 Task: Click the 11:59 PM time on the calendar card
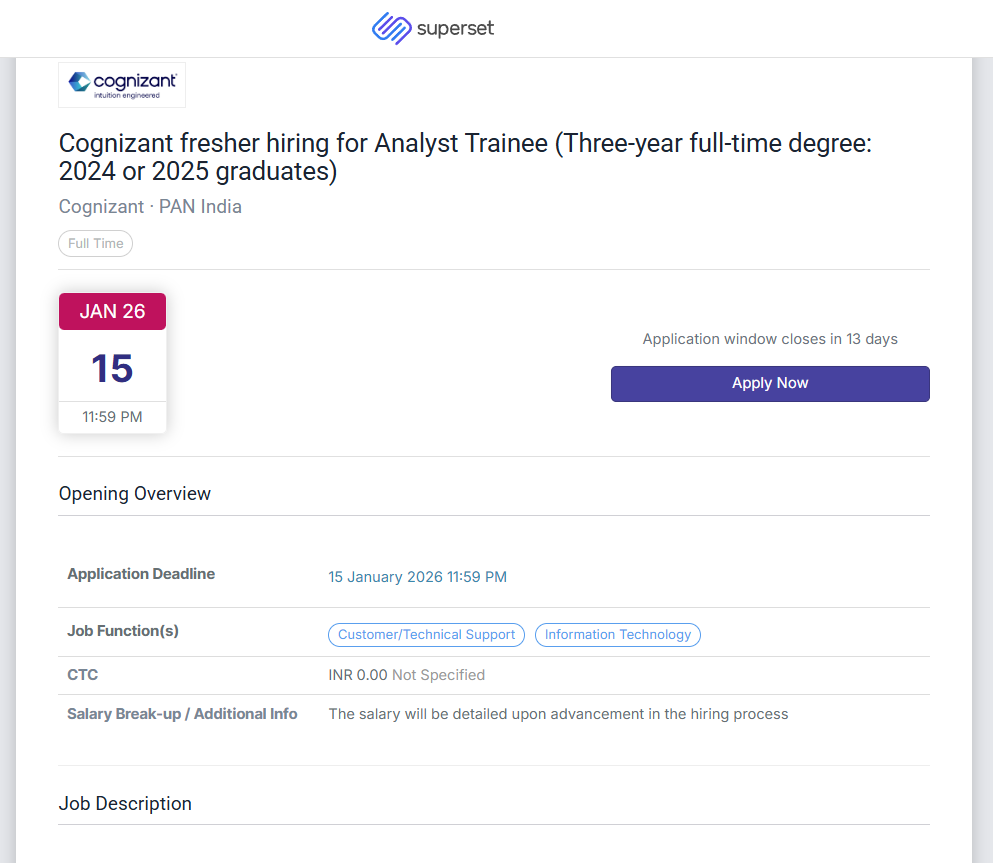point(112,417)
